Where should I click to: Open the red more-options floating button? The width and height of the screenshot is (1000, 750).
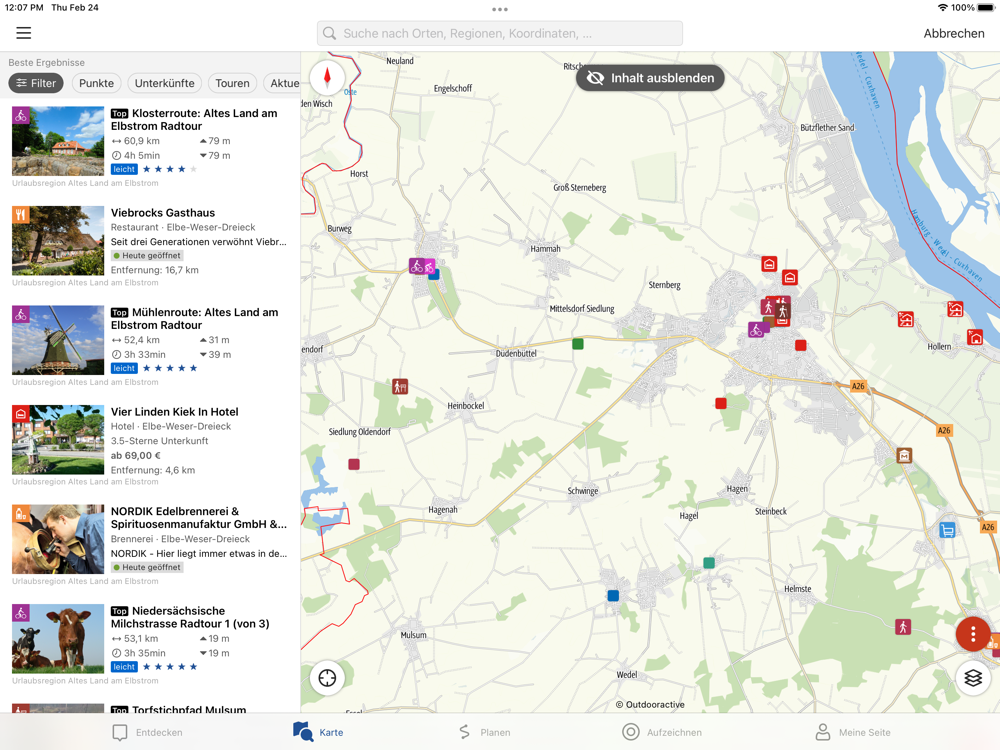click(973, 634)
